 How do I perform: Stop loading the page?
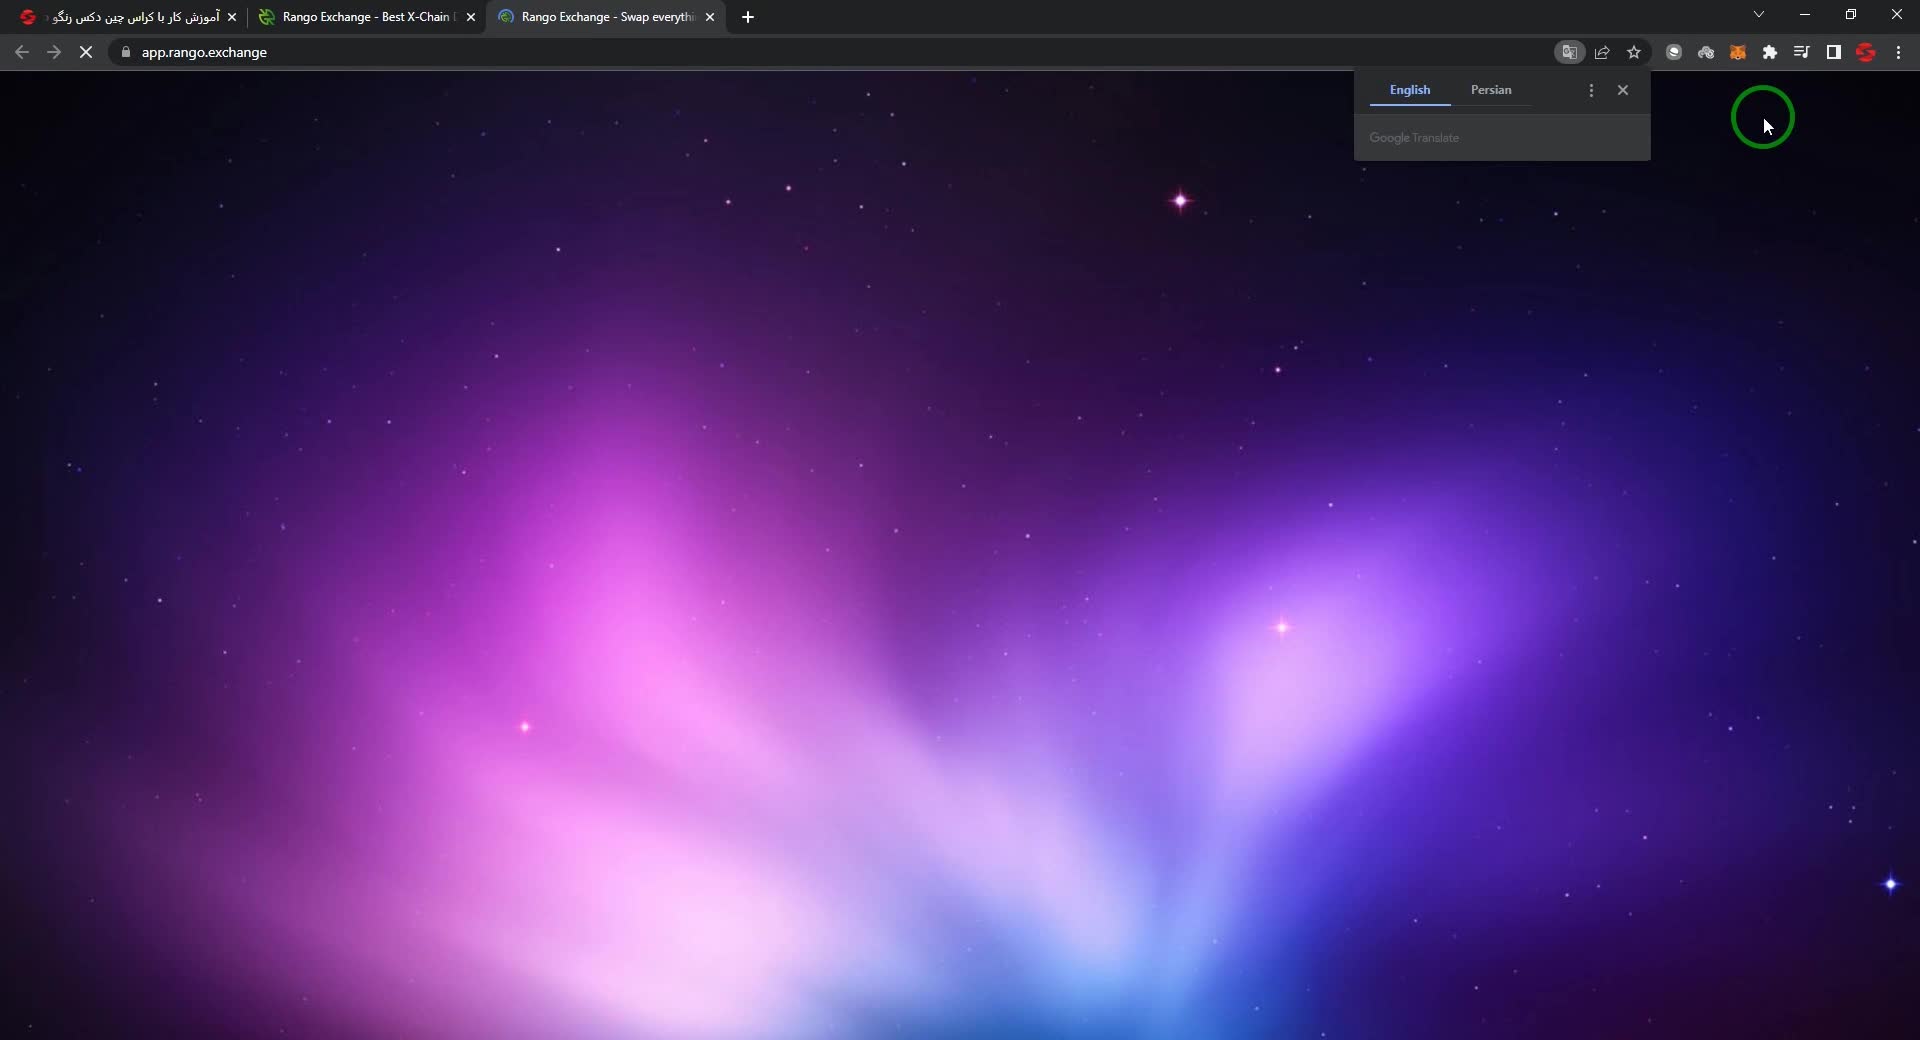(86, 52)
